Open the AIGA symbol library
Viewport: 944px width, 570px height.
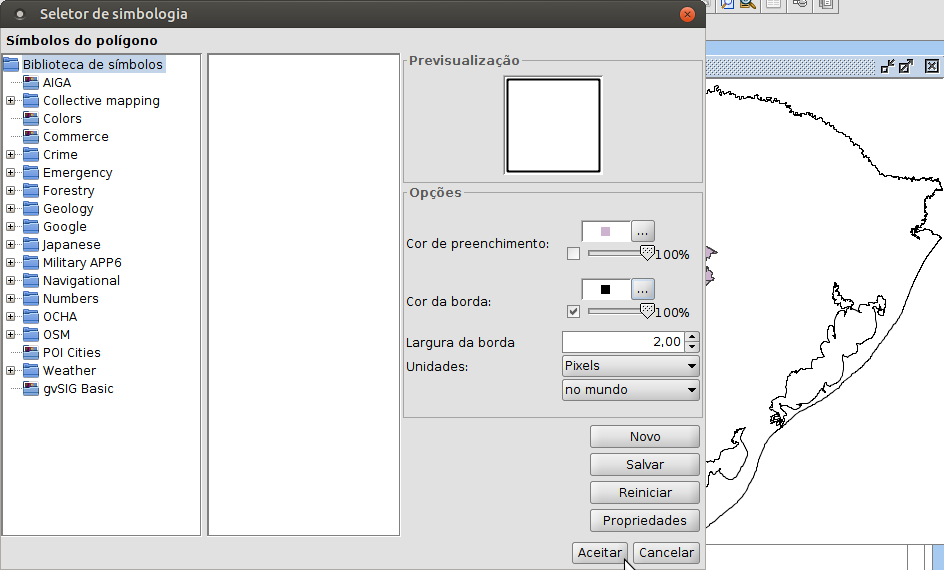56,83
